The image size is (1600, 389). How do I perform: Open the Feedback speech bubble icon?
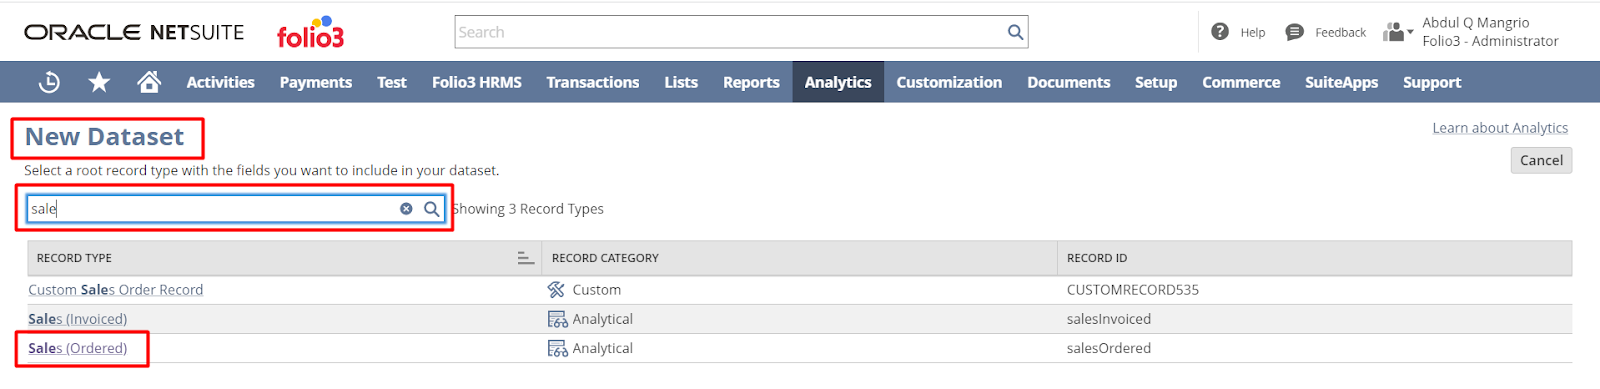tap(1294, 32)
